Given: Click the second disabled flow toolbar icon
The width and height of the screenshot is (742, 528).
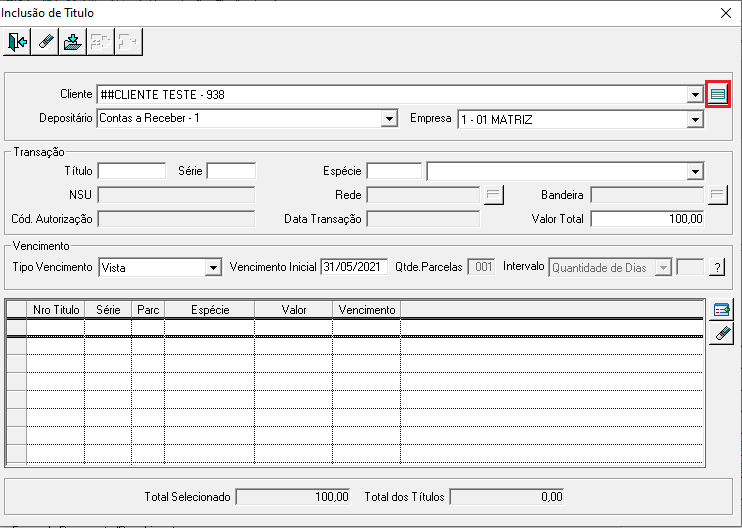Looking at the screenshot, I should pyautogui.click(x=128, y=42).
